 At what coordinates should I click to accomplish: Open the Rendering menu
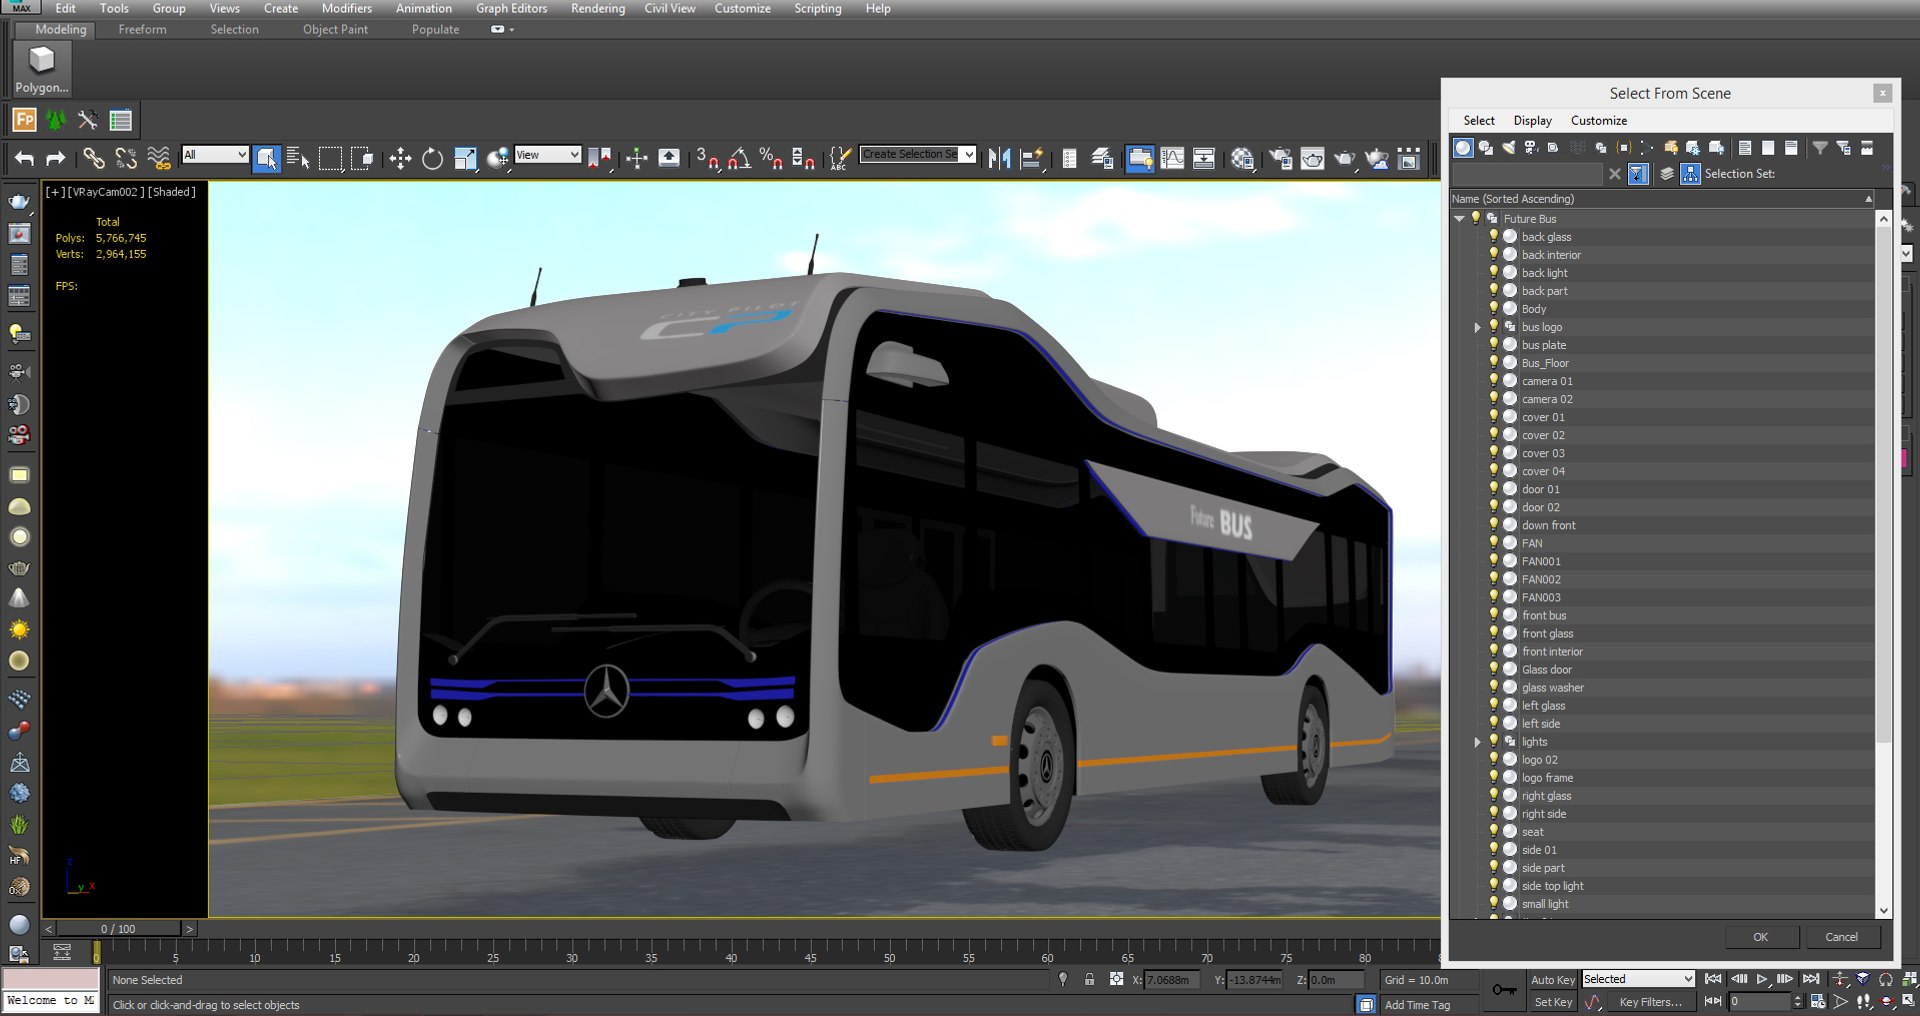click(598, 8)
